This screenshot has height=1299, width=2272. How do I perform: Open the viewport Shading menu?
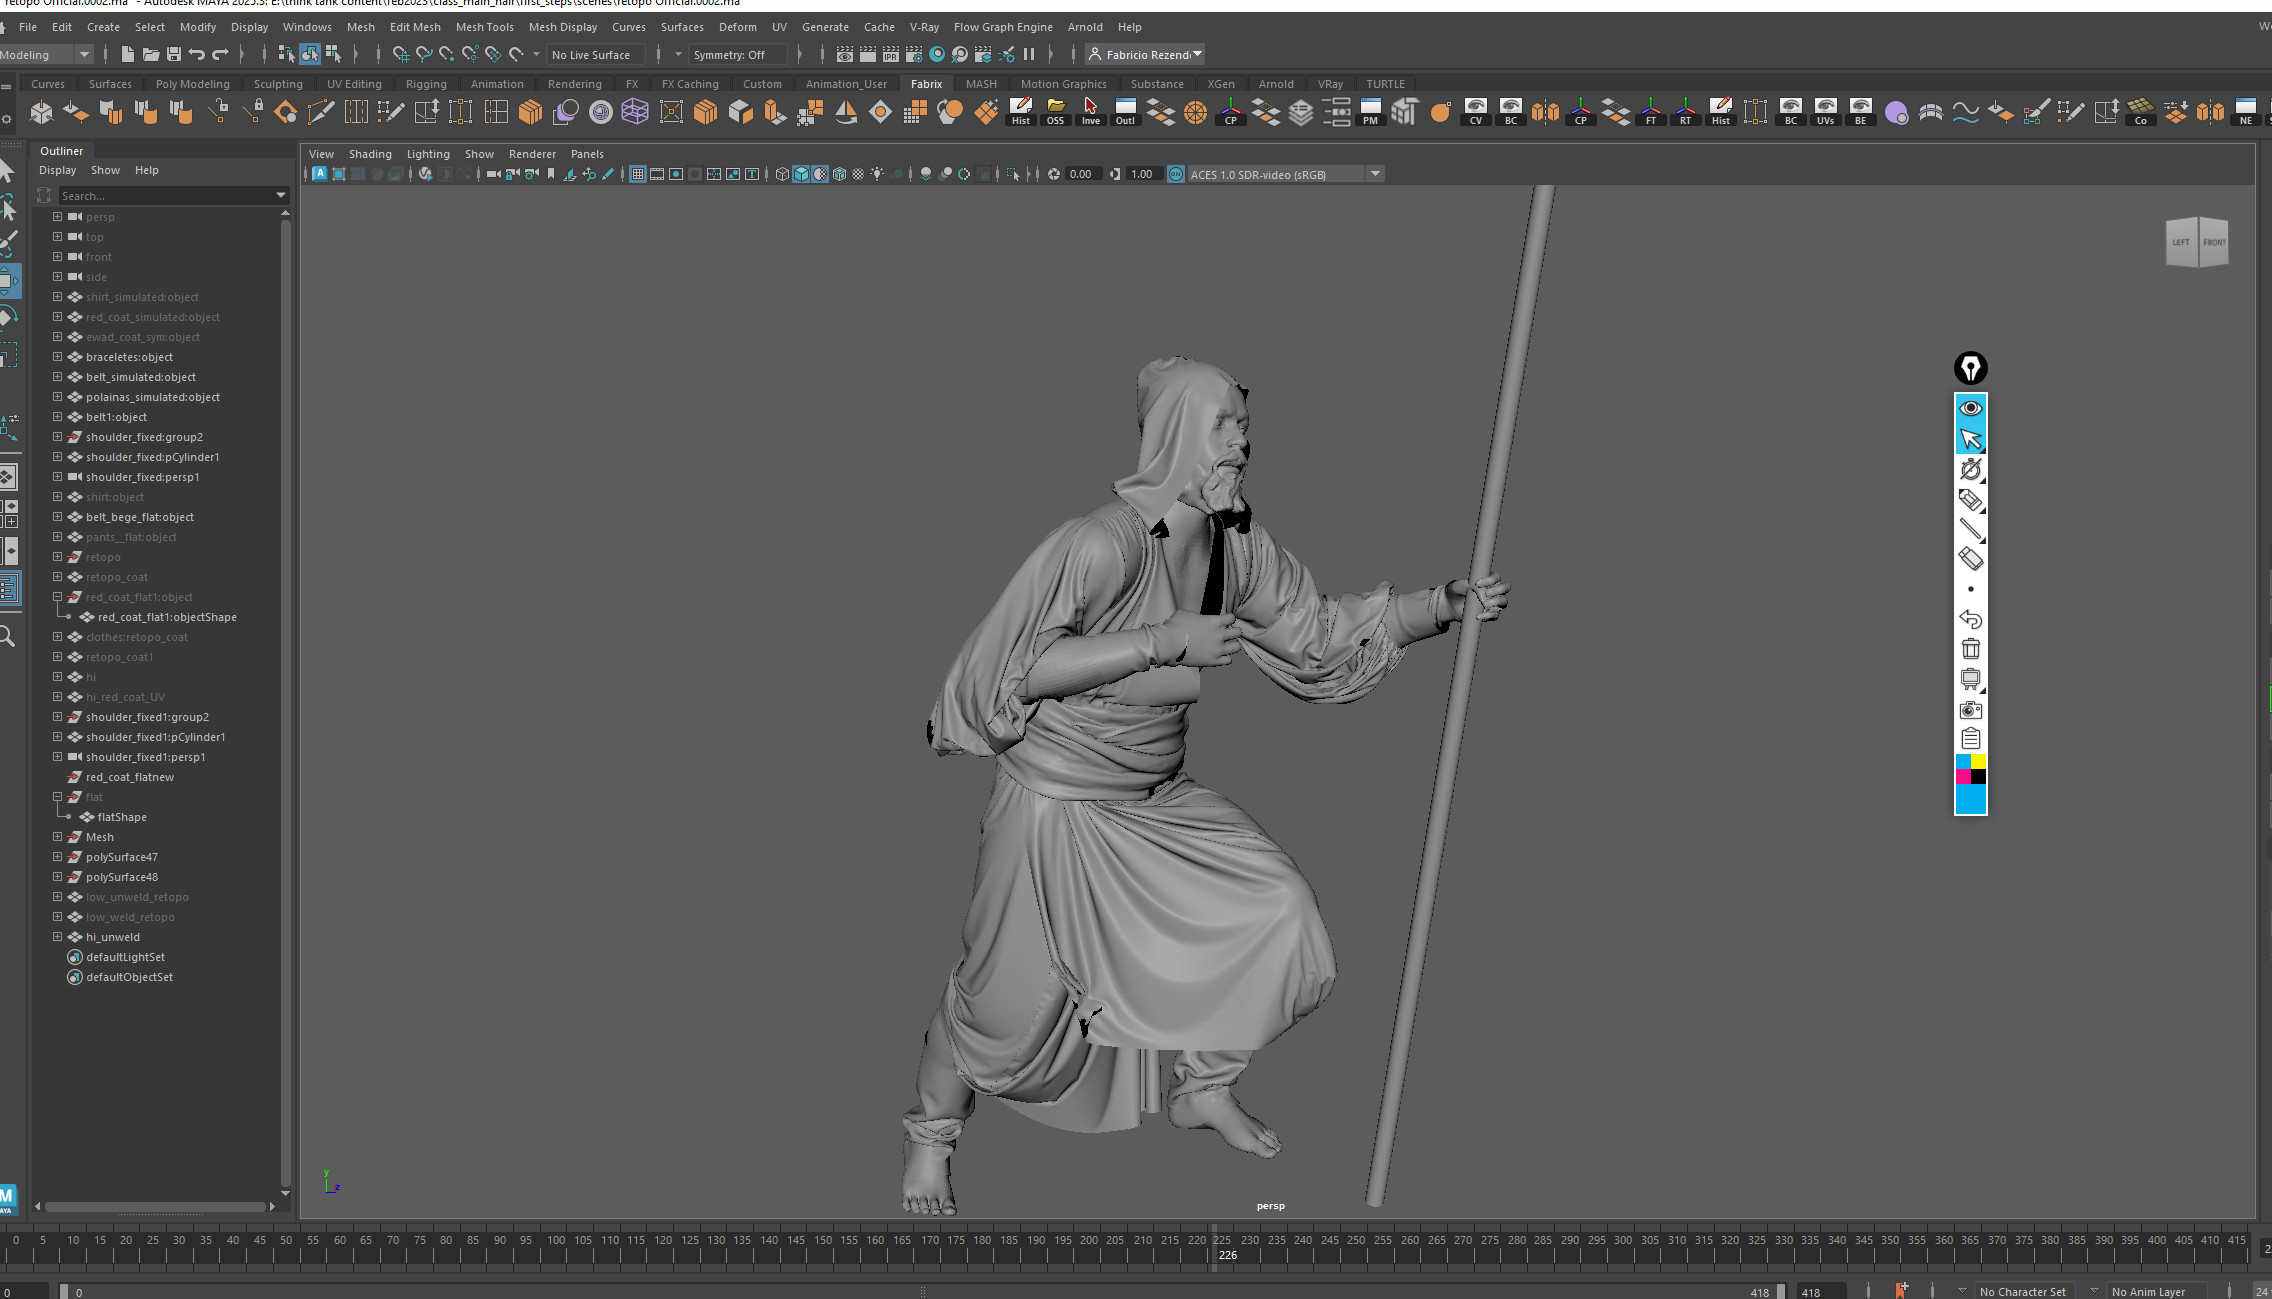point(370,154)
